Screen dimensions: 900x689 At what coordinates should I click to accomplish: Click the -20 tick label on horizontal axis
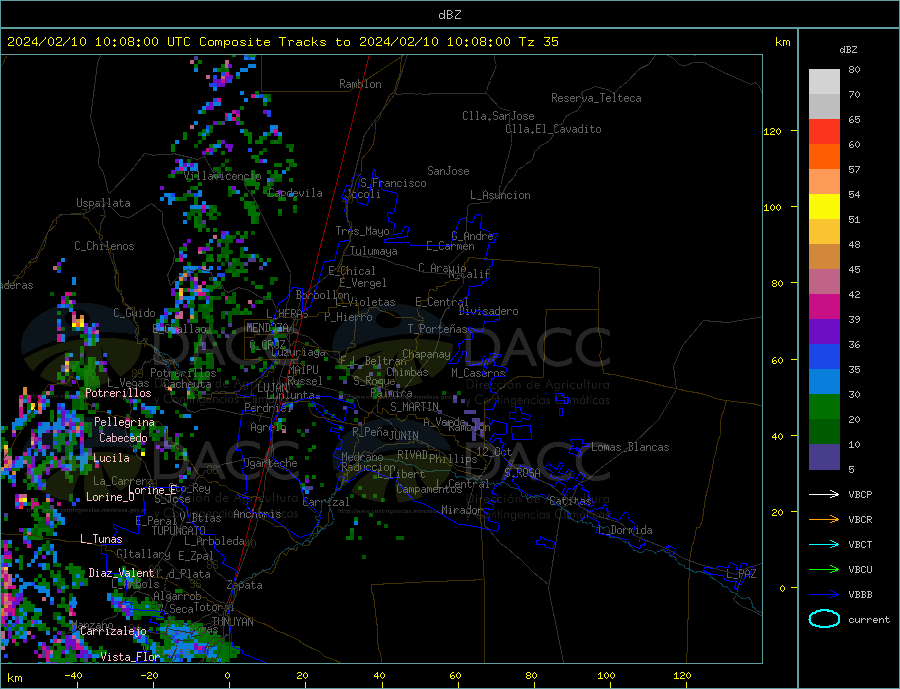(x=149, y=676)
